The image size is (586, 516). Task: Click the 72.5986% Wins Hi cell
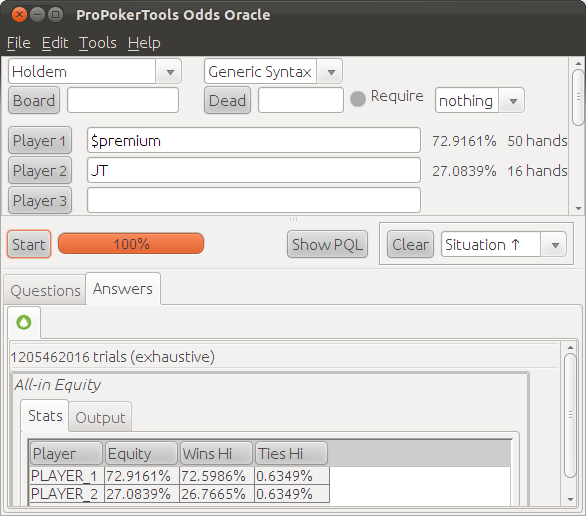click(216, 476)
